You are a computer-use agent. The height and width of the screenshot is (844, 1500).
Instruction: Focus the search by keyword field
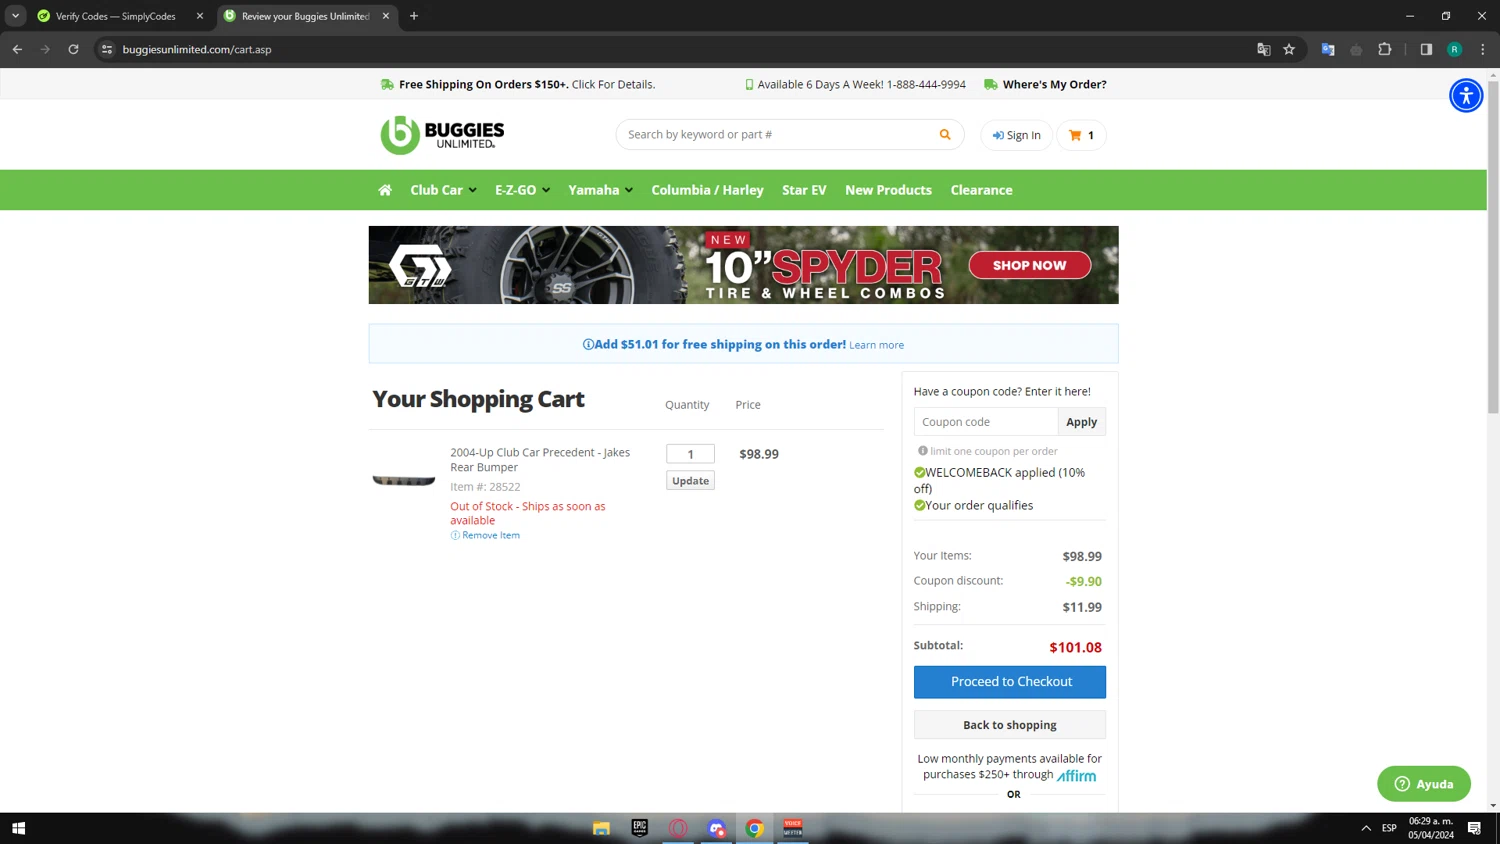point(778,134)
